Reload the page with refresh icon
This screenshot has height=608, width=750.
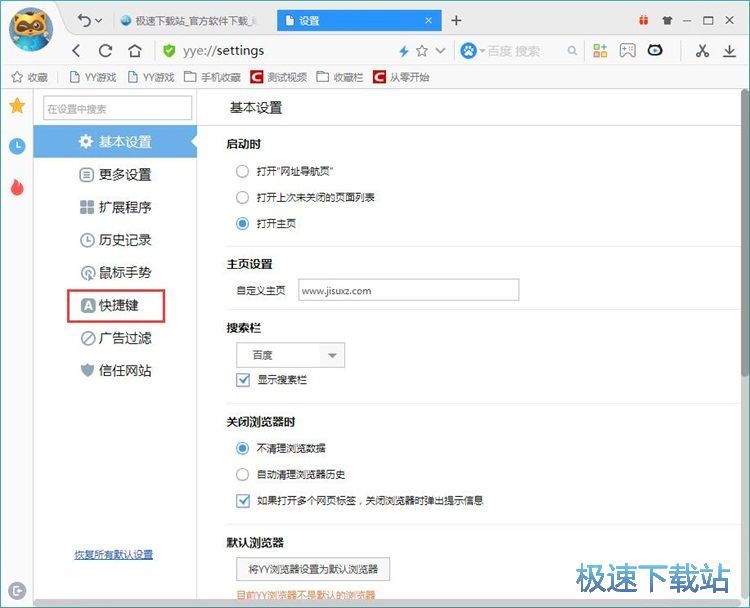tap(105, 51)
